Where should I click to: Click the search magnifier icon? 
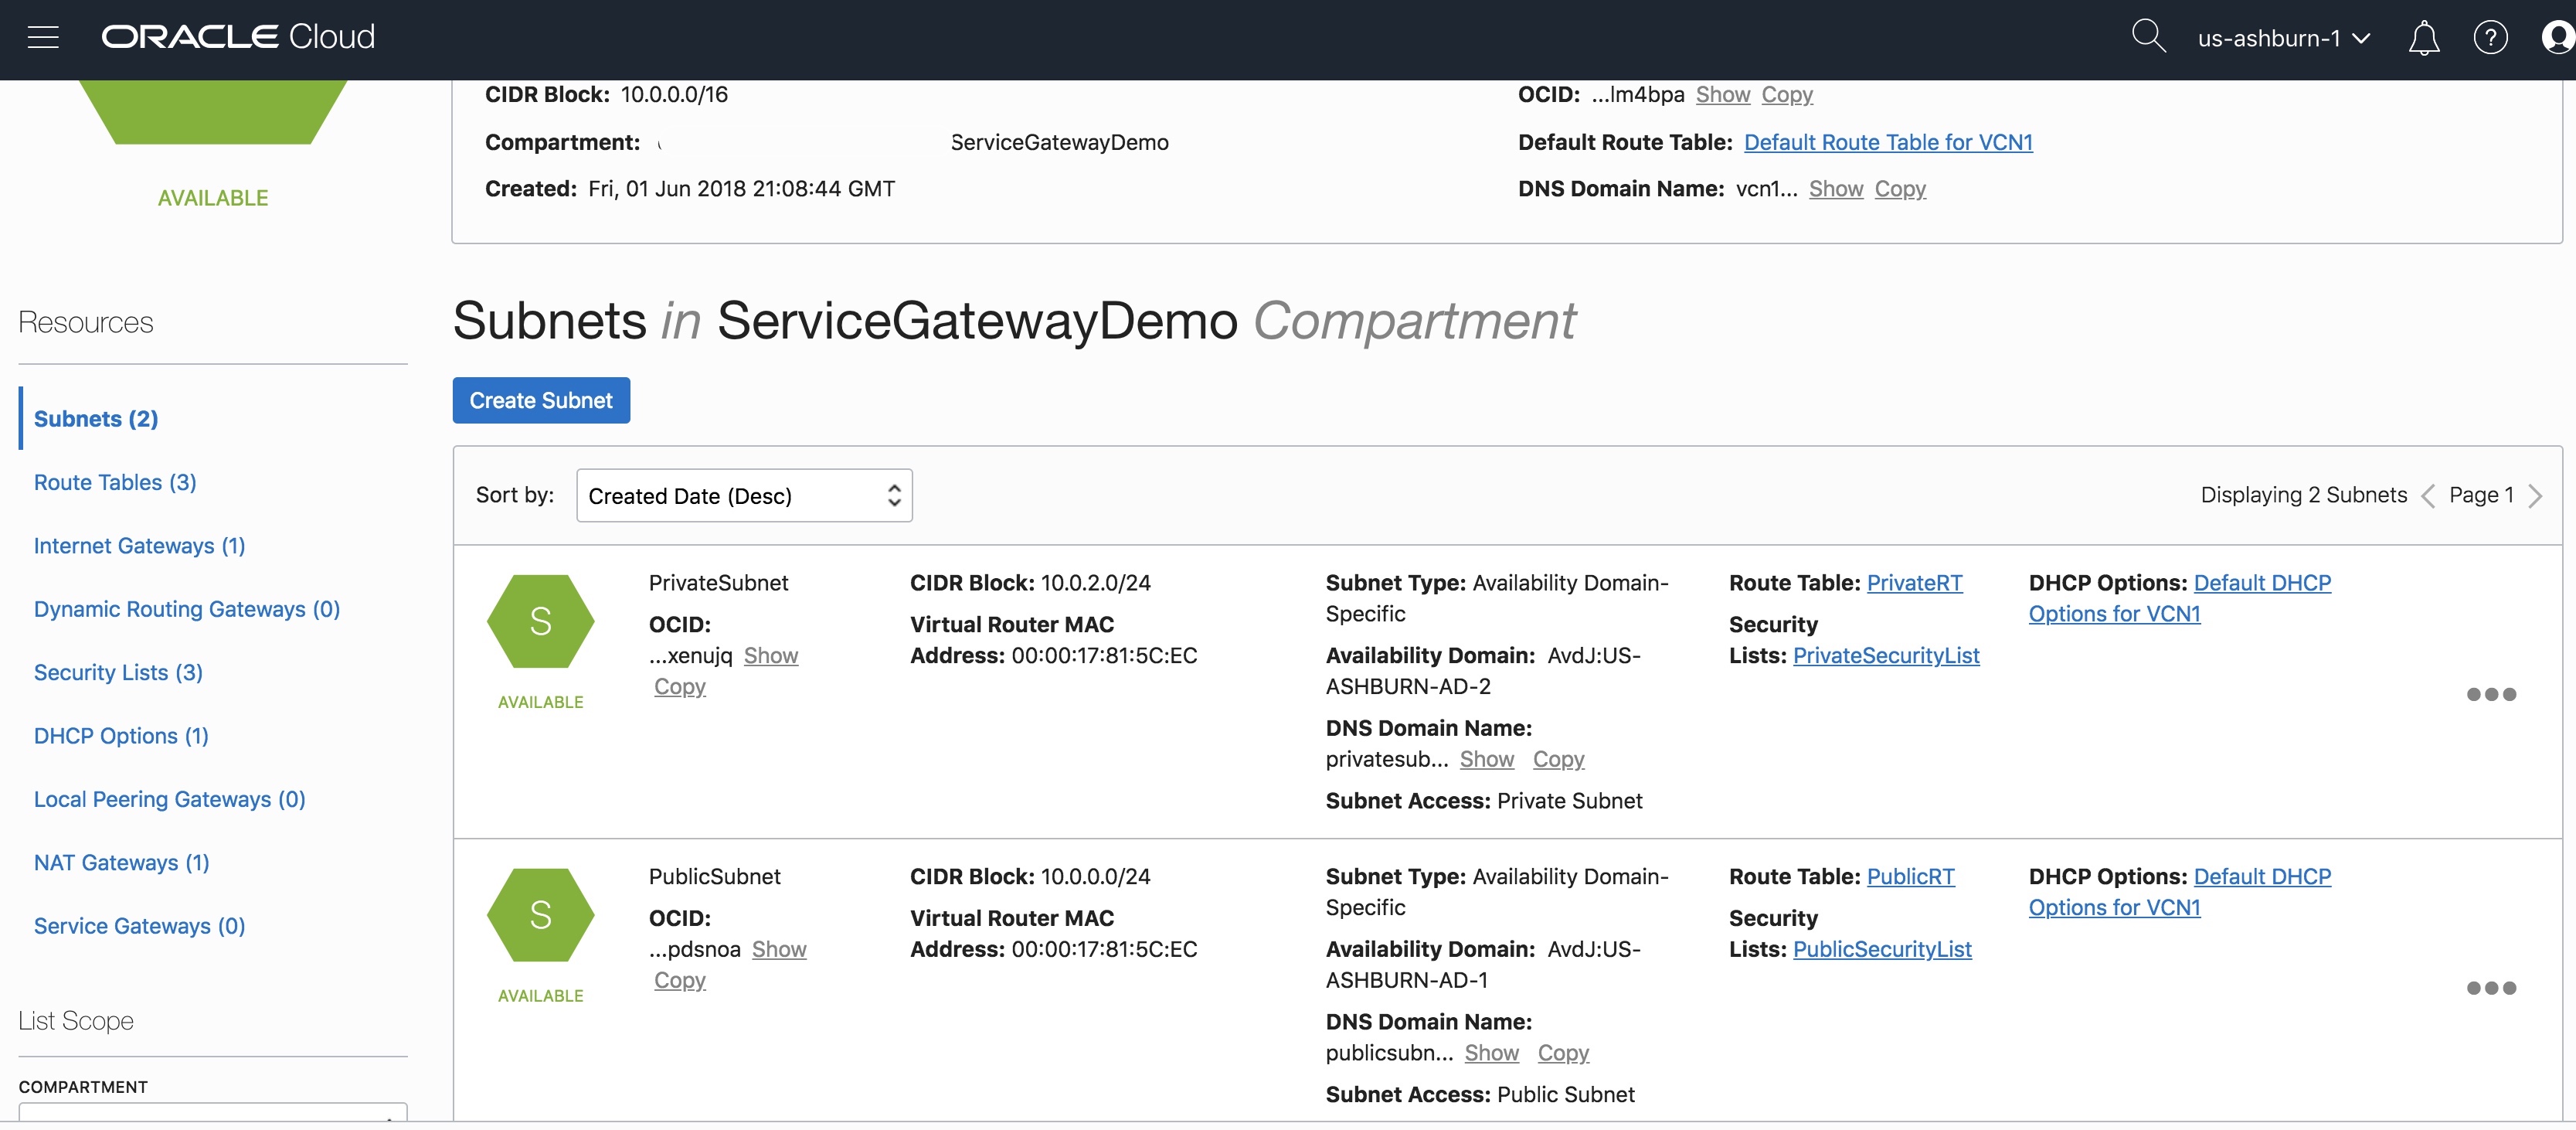[2147, 37]
